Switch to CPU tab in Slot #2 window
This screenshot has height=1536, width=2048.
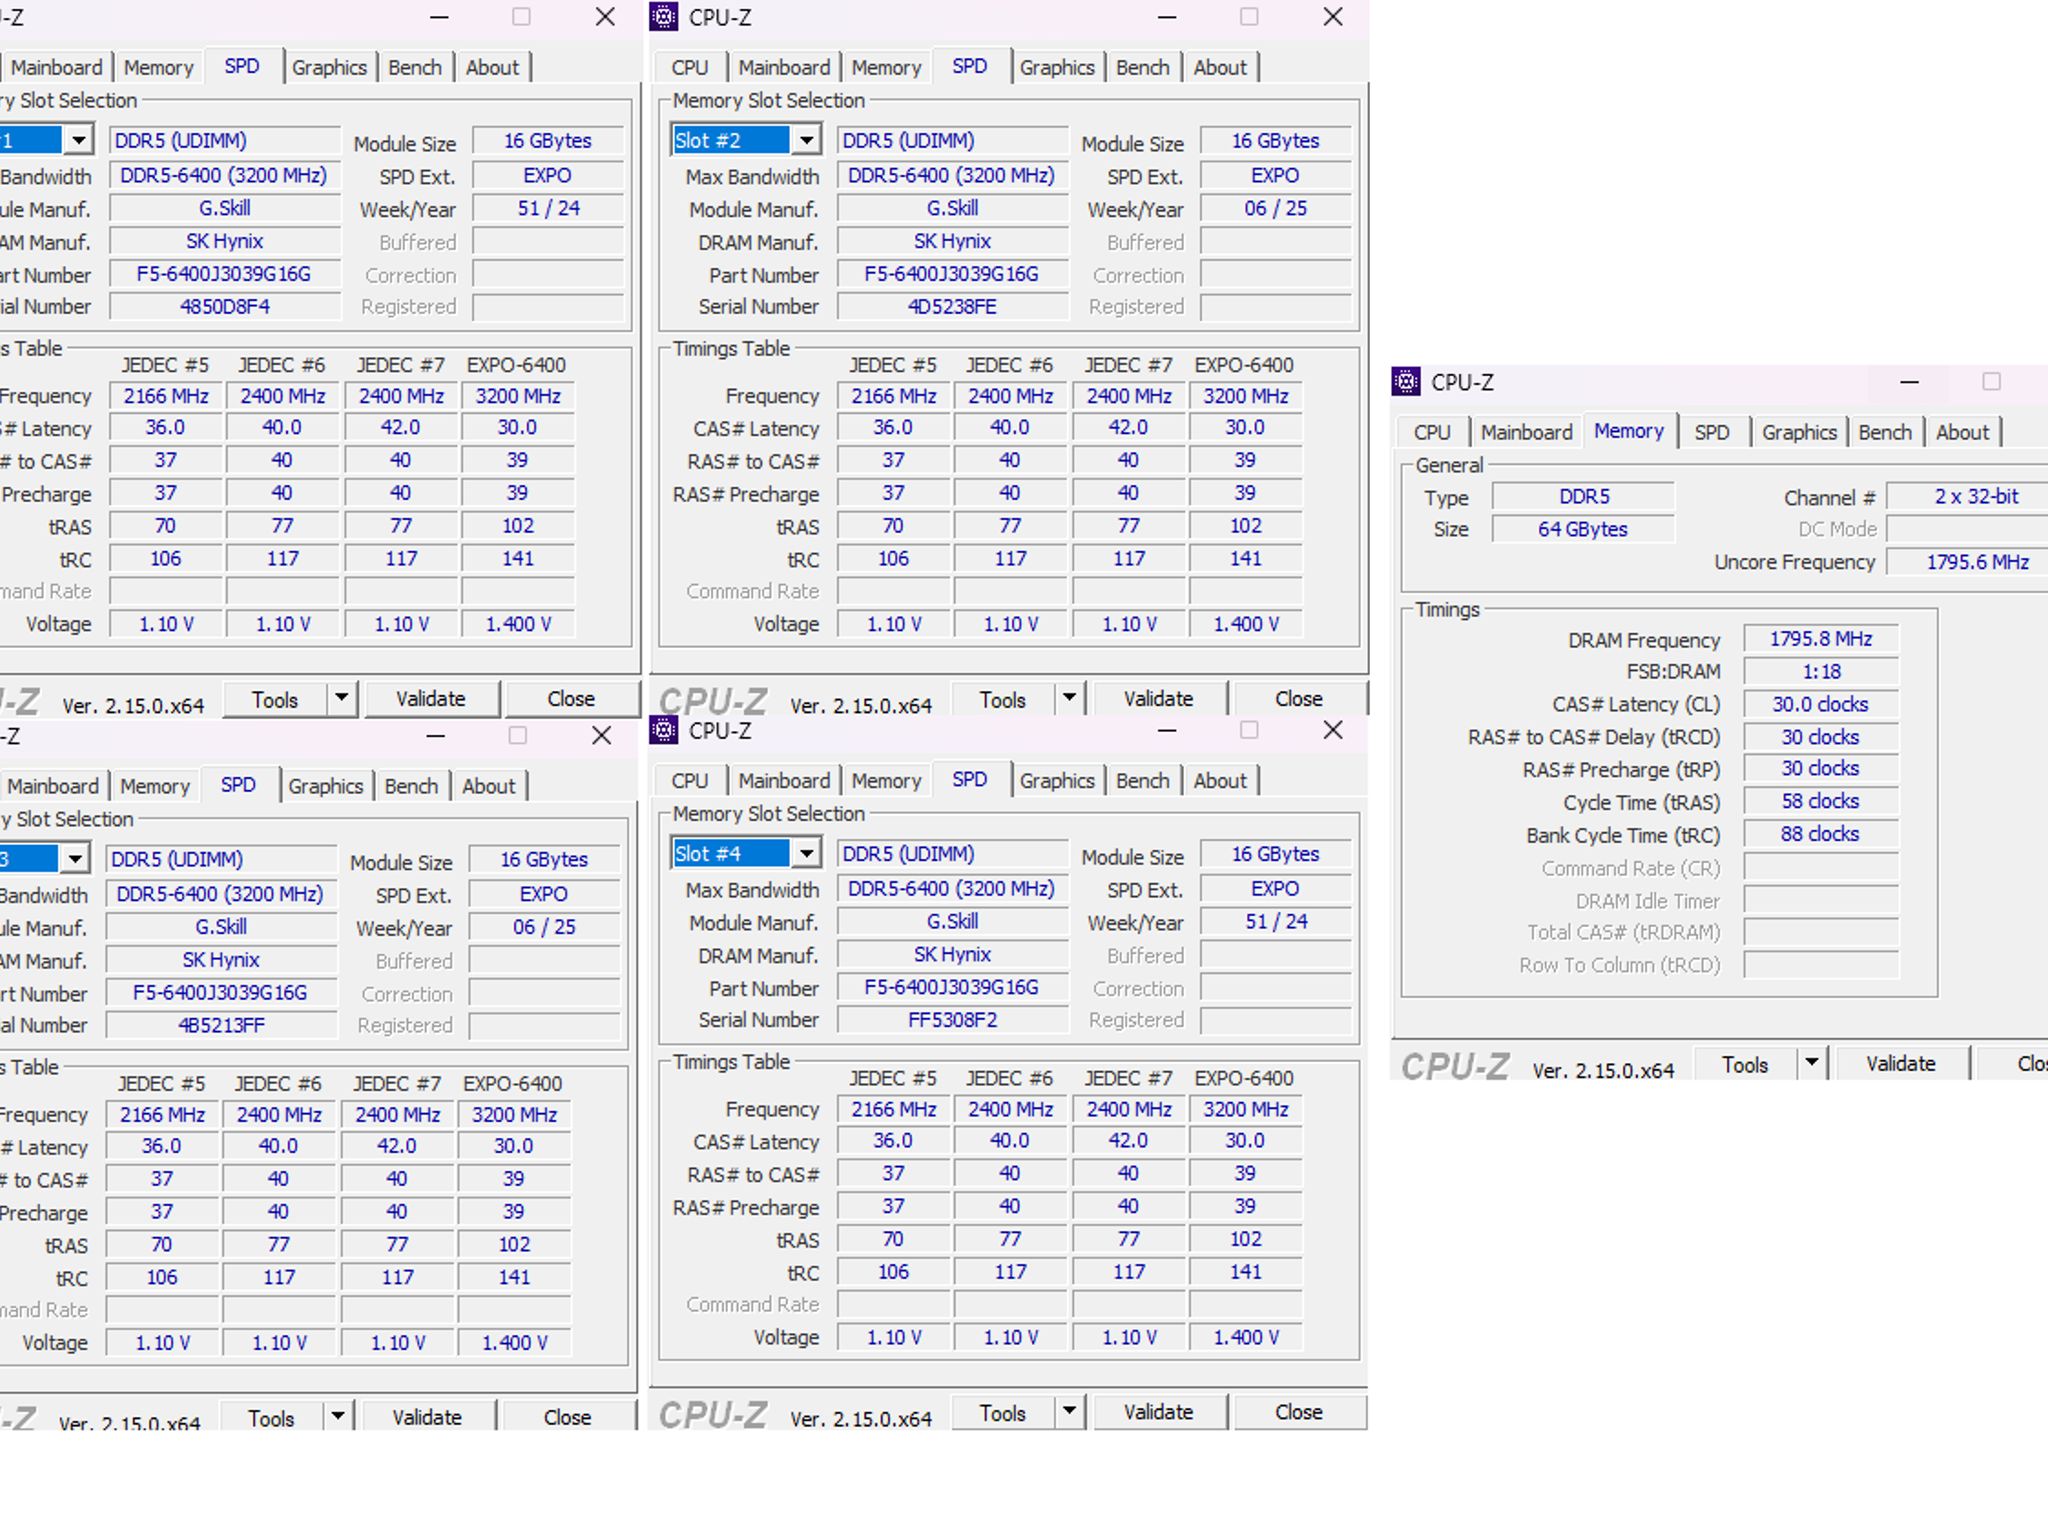690,68
